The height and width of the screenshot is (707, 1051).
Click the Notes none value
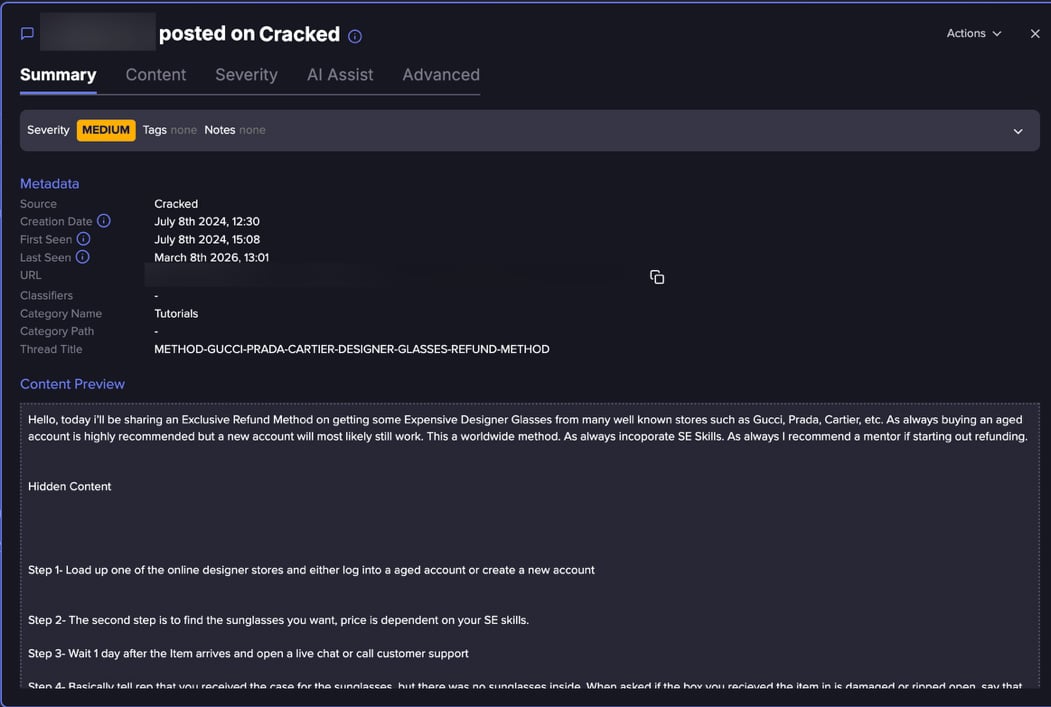[x=252, y=130]
